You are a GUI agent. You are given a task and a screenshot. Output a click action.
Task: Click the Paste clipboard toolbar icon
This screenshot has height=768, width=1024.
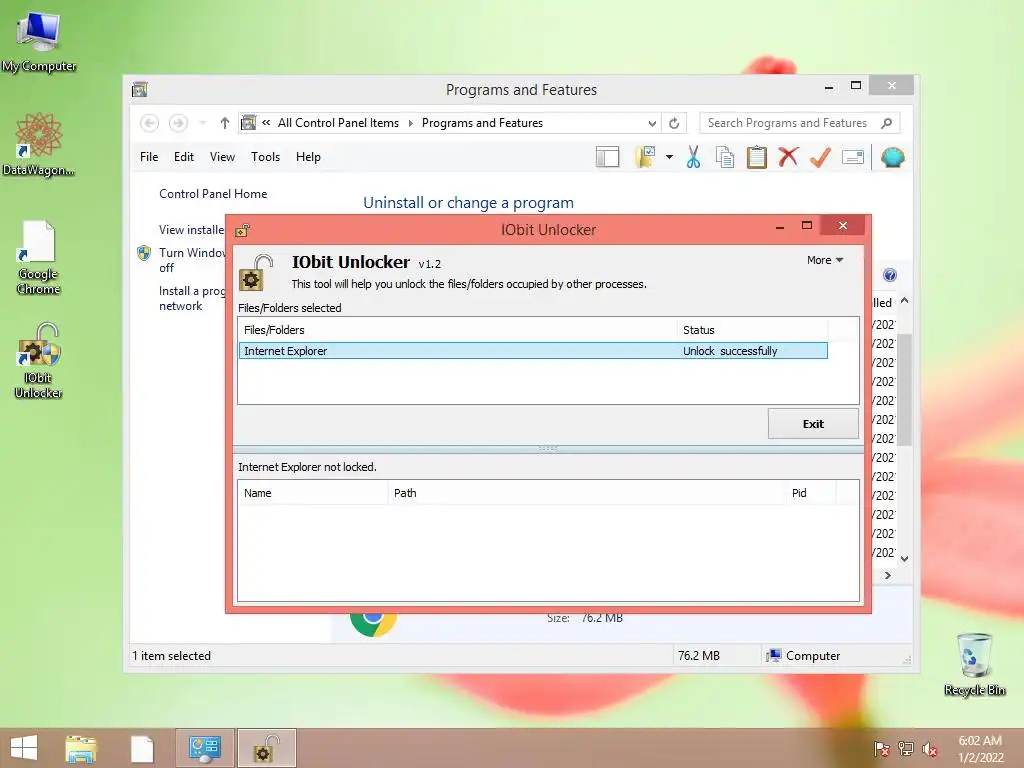point(756,157)
